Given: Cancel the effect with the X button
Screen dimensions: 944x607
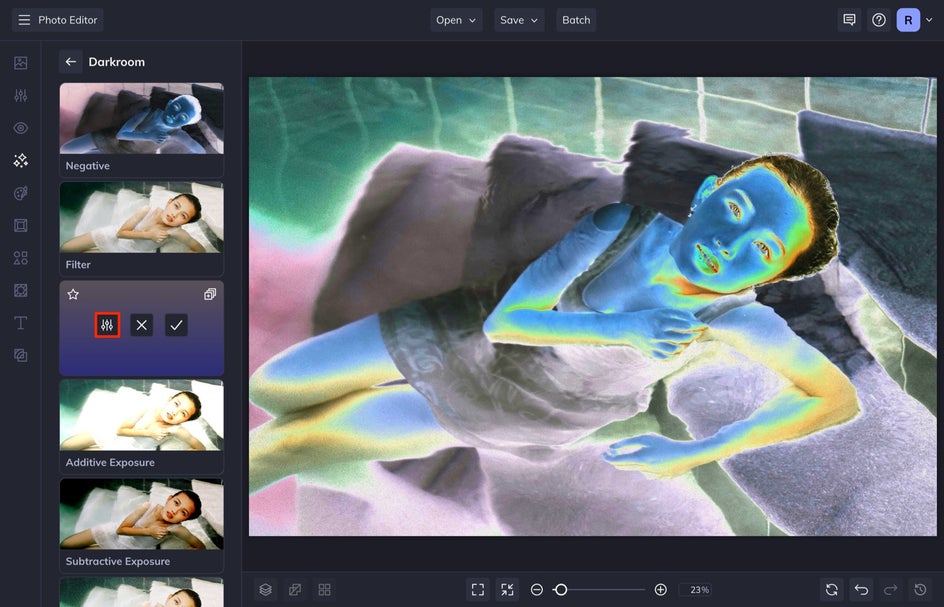Looking at the screenshot, I should click(141, 325).
